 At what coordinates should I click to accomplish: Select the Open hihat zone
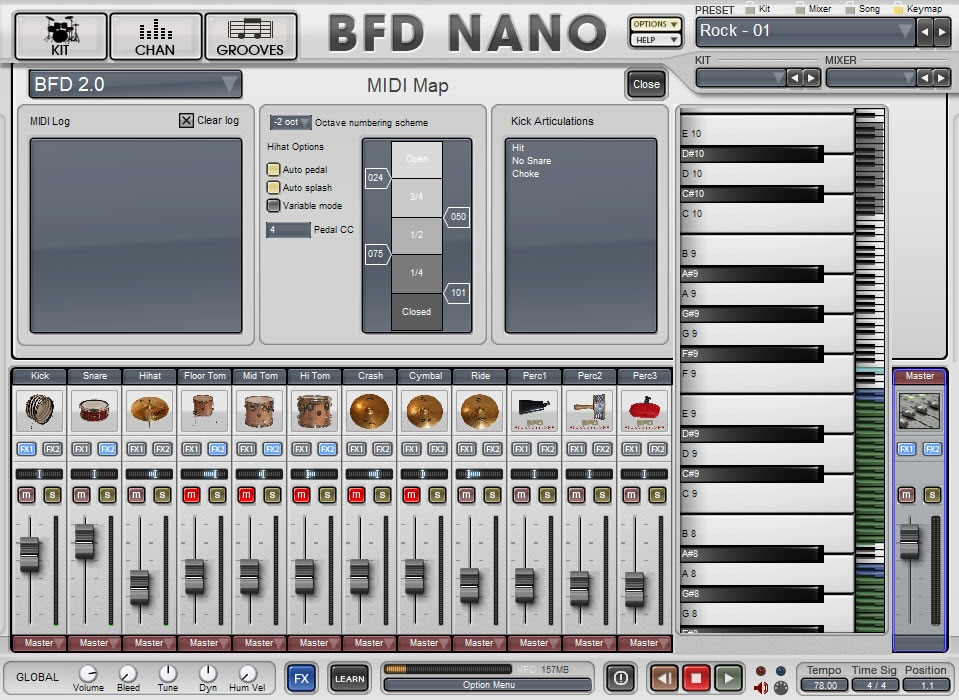pyautogui.click(x=417, y=160)
